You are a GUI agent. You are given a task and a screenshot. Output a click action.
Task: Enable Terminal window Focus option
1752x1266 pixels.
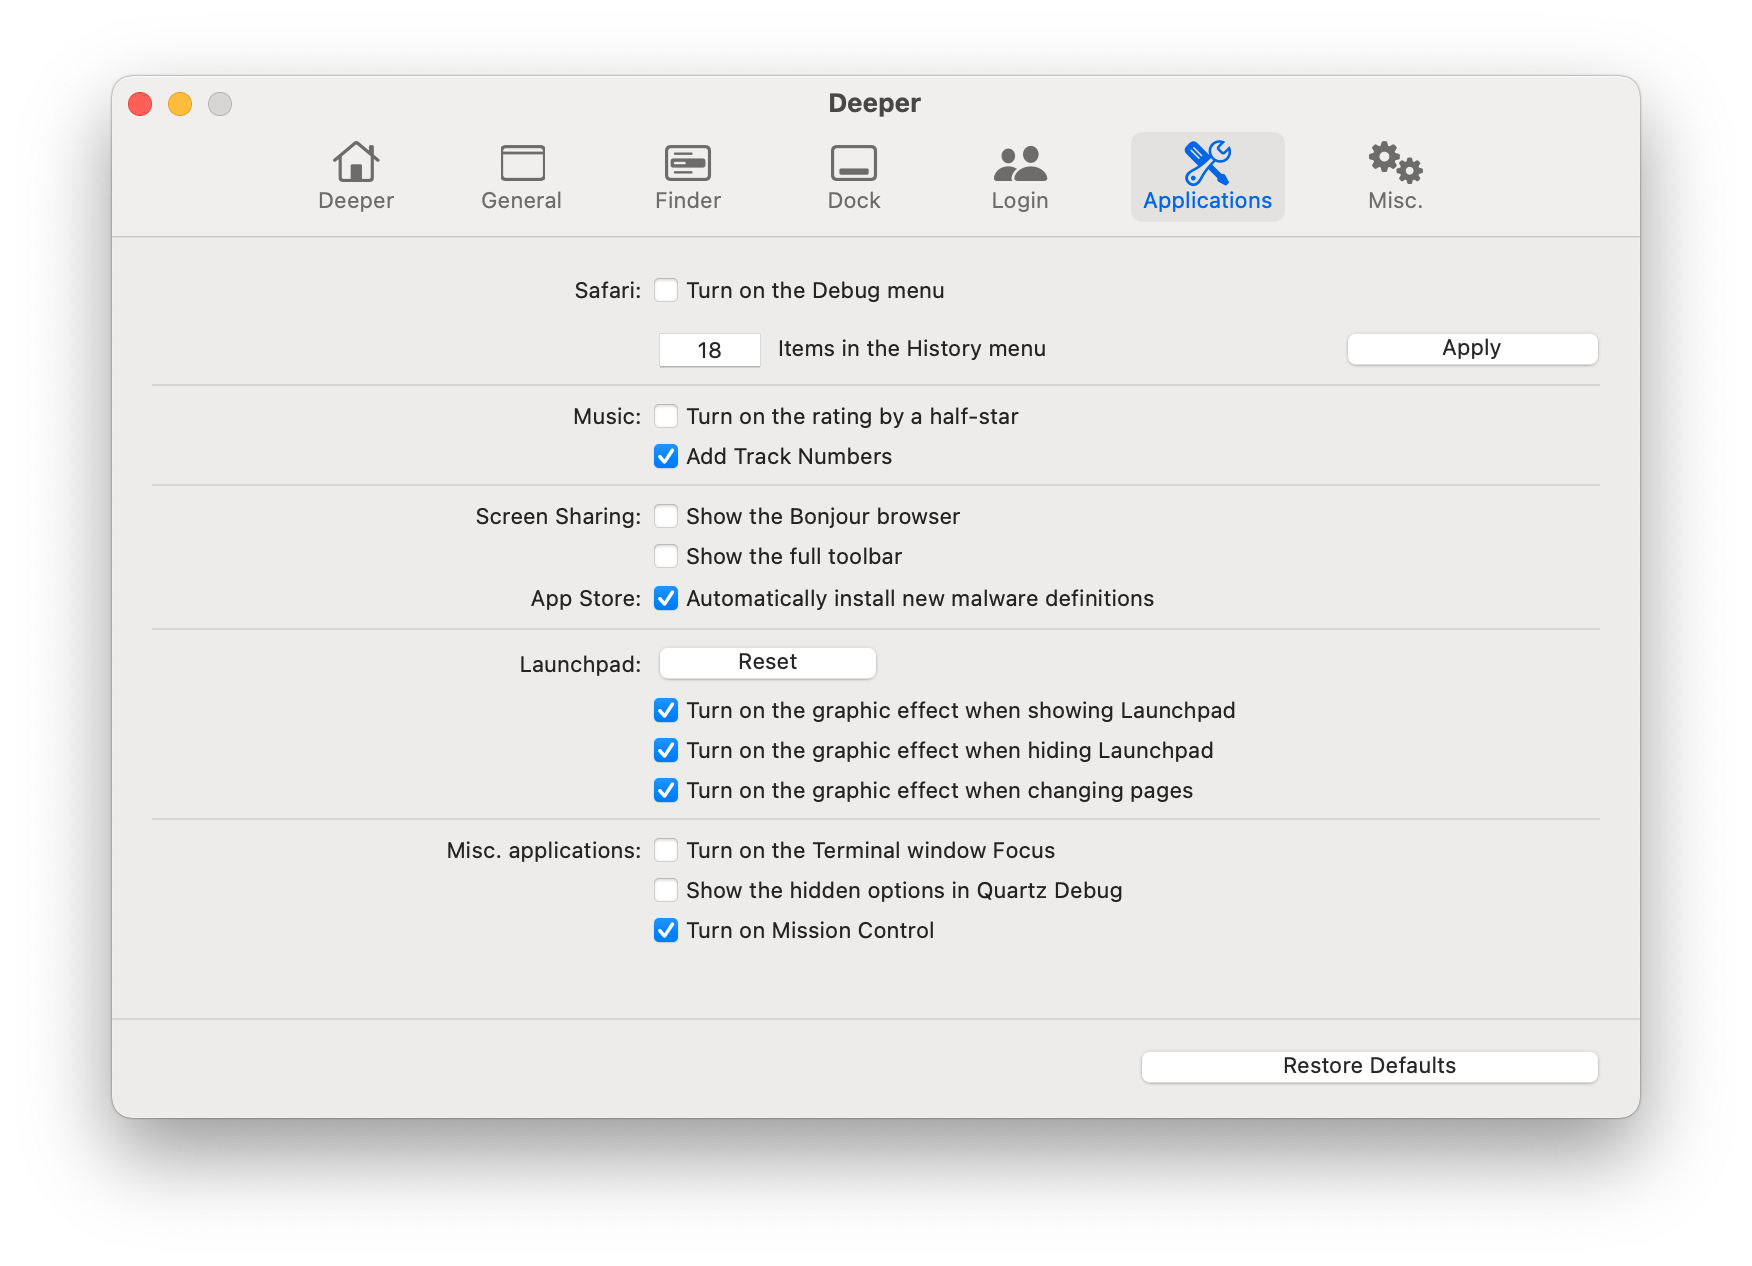[666, 850]
